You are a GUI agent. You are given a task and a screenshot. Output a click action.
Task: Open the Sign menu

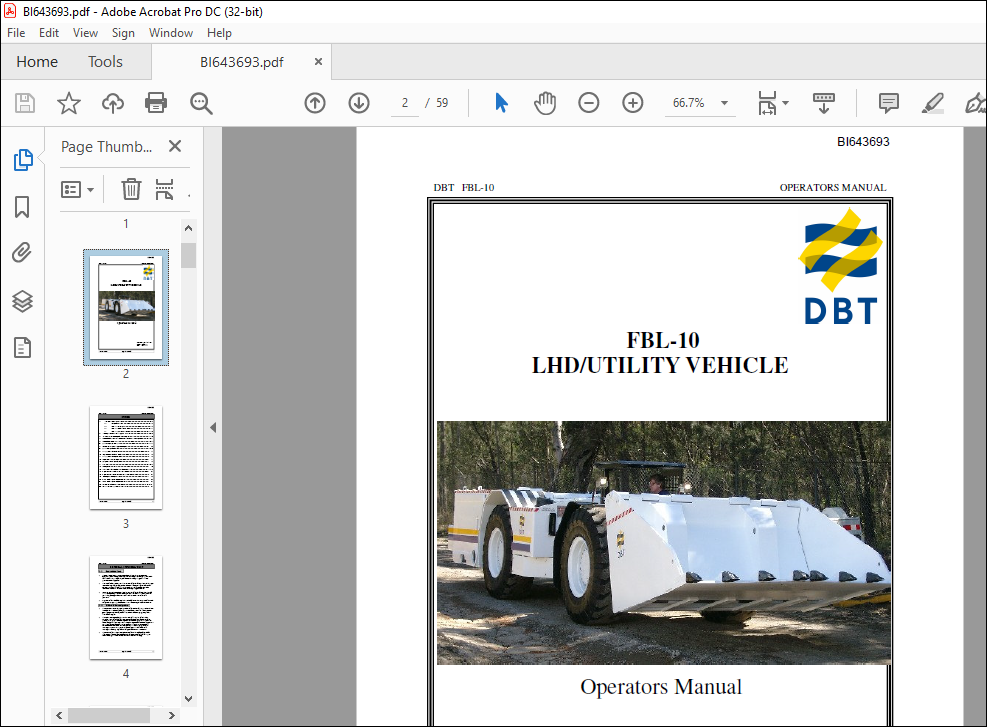click(x=123, y=33)
